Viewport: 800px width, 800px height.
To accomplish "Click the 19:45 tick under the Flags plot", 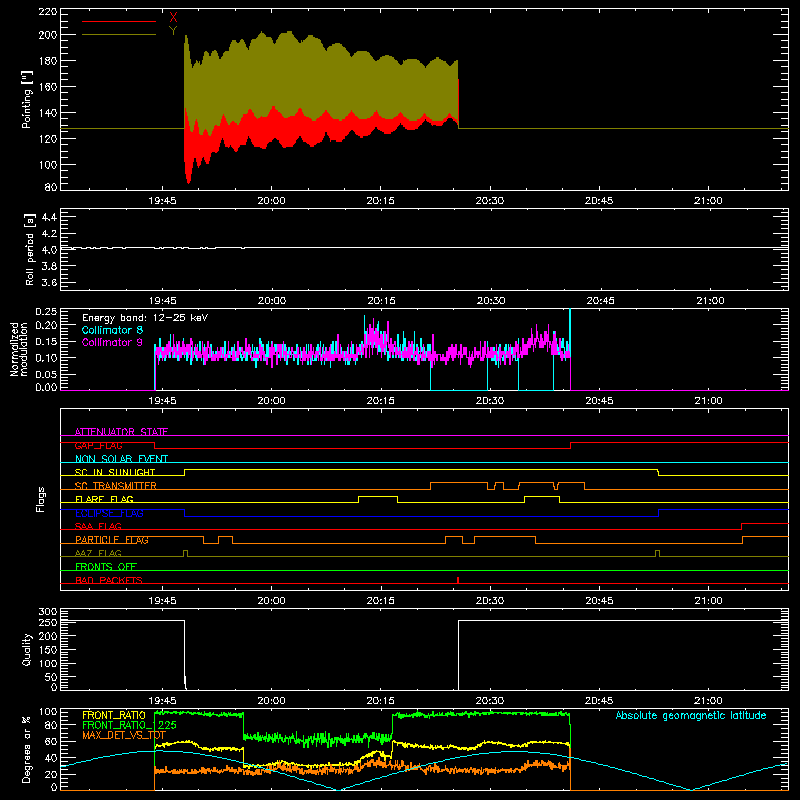I will click(x=162, y=601).
